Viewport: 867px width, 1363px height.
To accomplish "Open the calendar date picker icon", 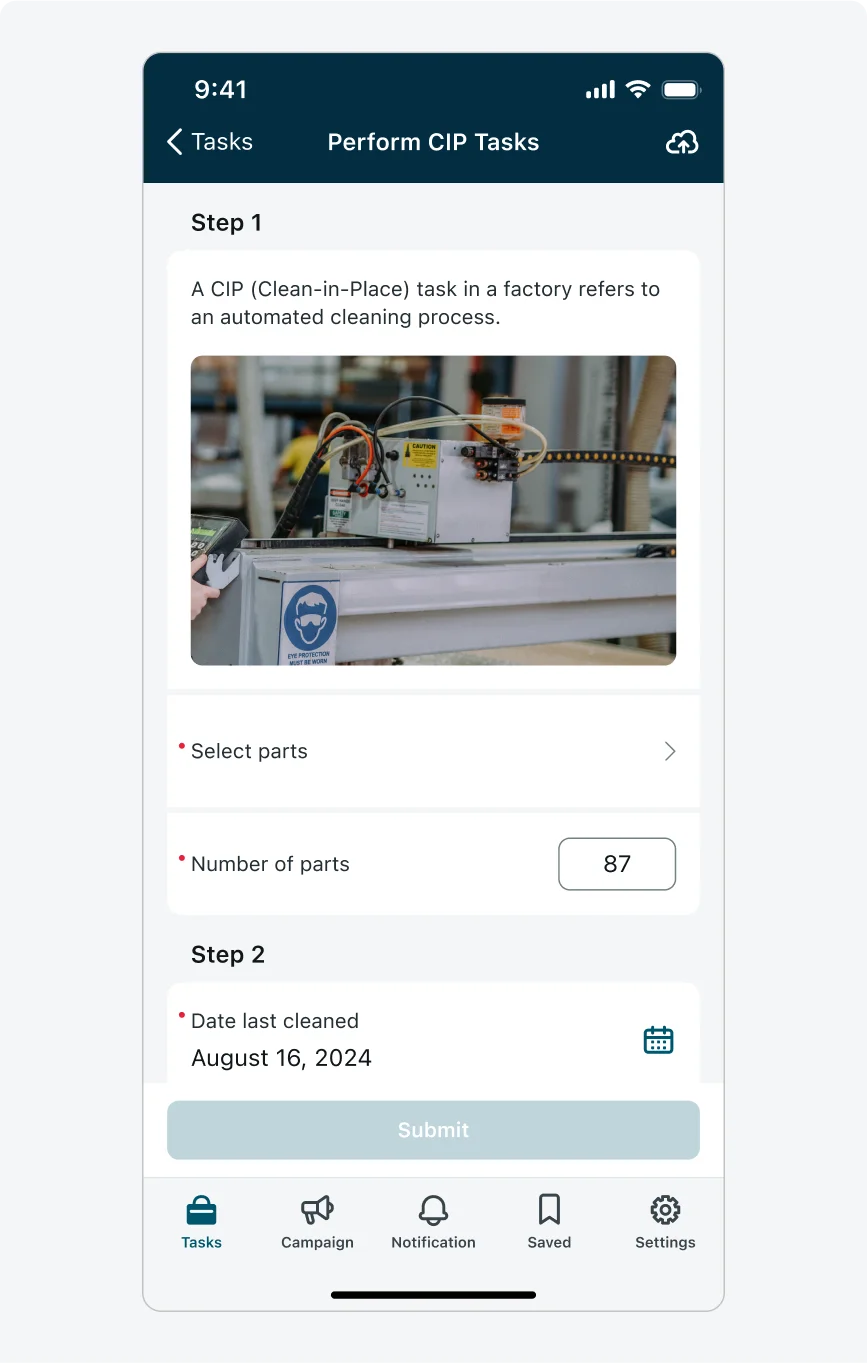I will point(658,1040).
